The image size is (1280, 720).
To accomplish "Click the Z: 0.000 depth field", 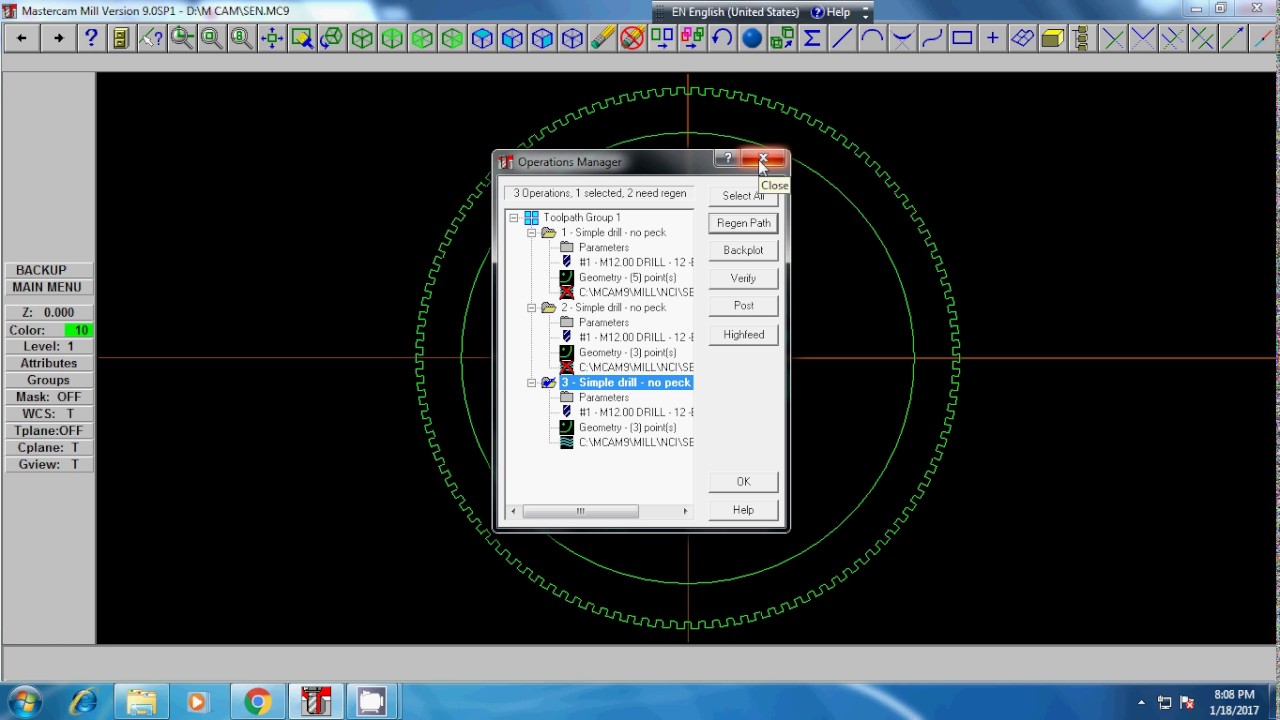I will point(48,312).
